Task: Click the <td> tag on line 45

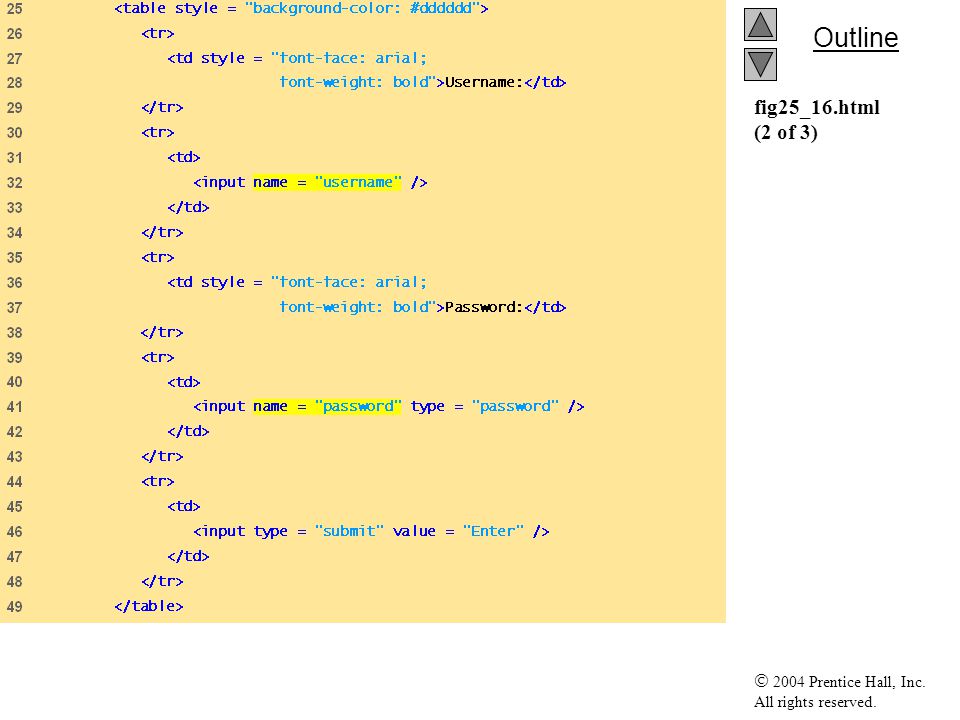Action: (x=184, y=506)
